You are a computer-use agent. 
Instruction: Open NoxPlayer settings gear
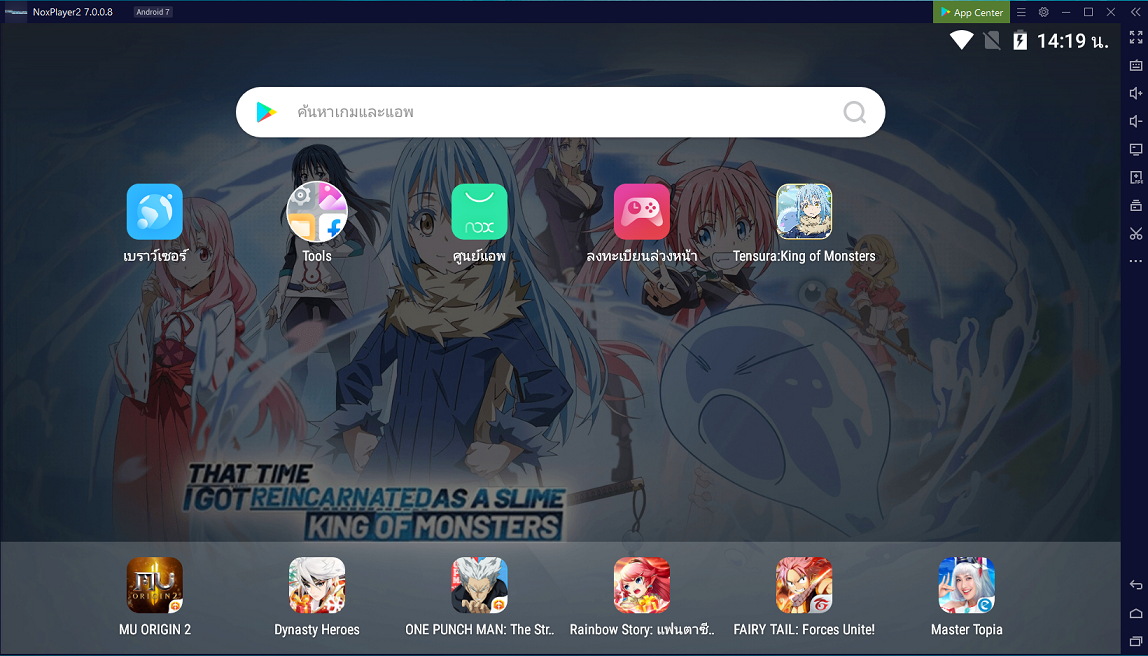tap(1043, 12)
